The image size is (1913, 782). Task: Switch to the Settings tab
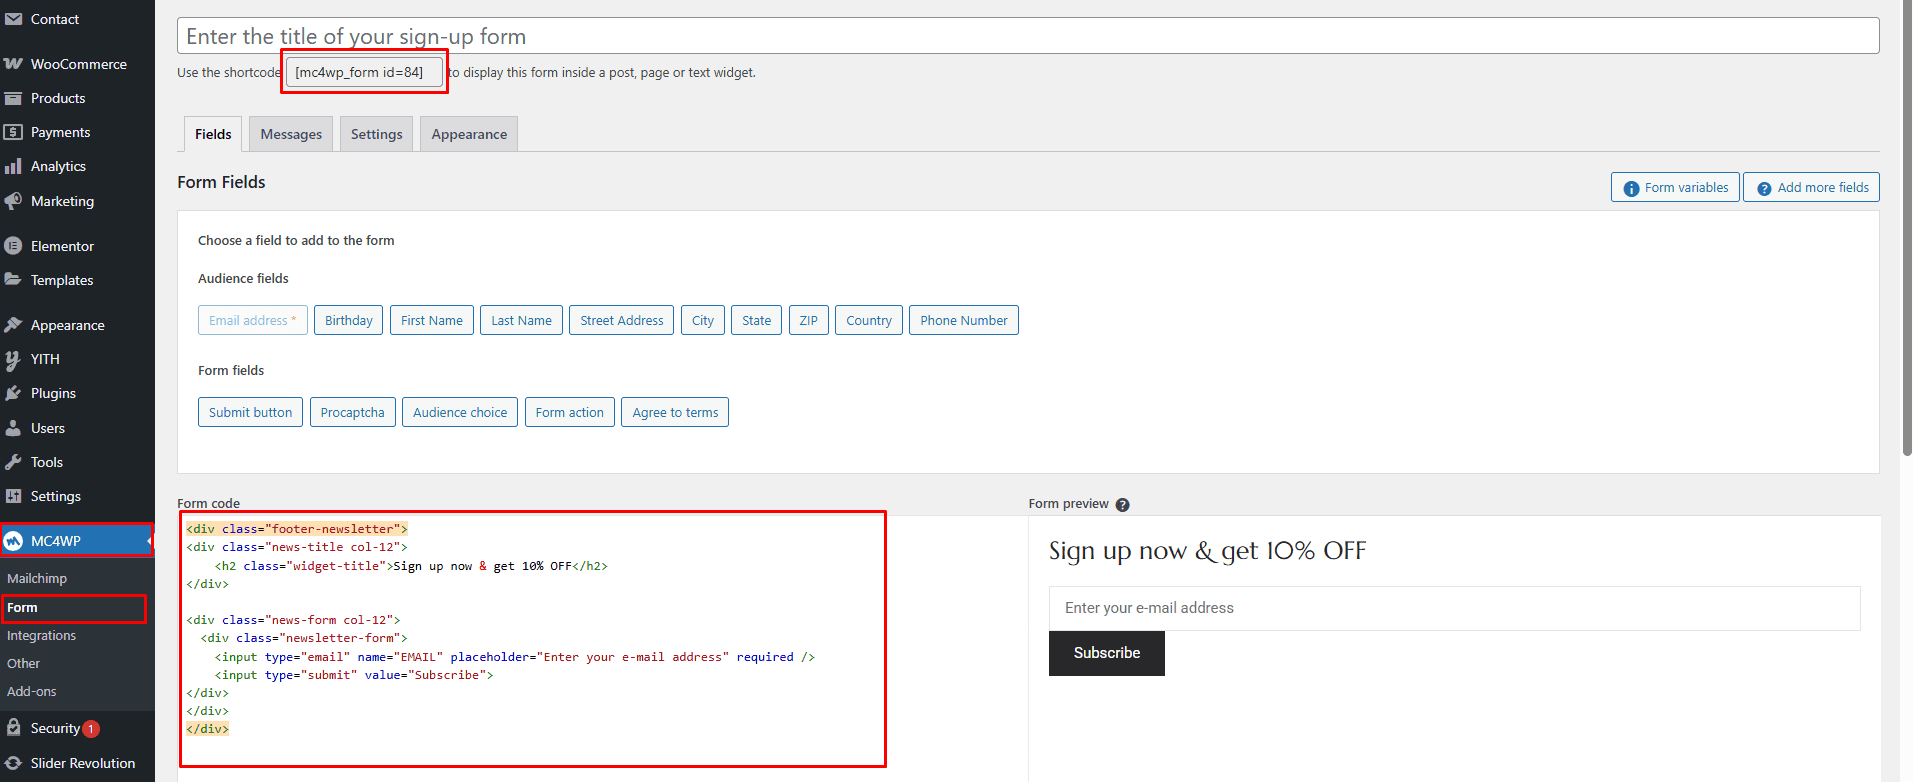pos(376,134)
